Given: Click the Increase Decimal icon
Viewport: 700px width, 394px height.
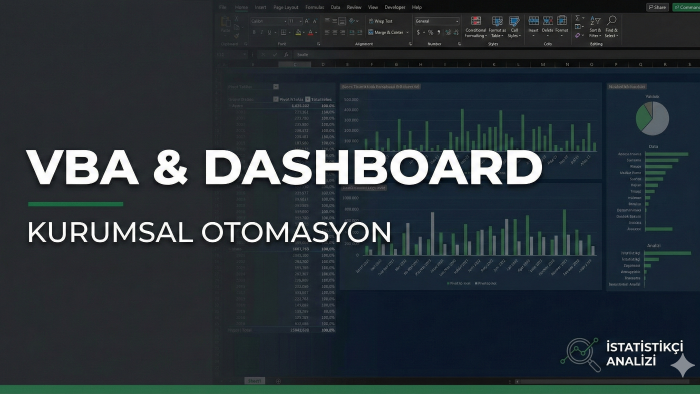Looking at the screenshot, I should 448,33.
